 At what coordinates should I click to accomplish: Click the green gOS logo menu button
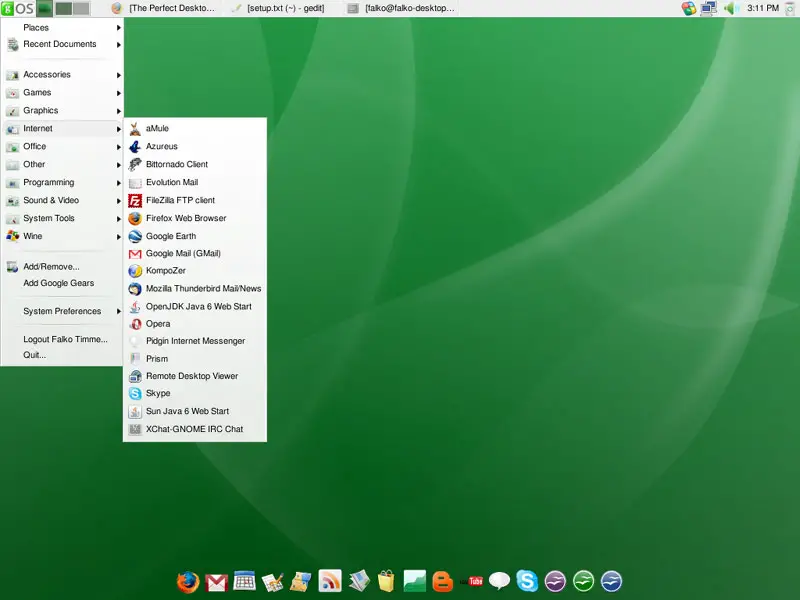click(18, 8)
